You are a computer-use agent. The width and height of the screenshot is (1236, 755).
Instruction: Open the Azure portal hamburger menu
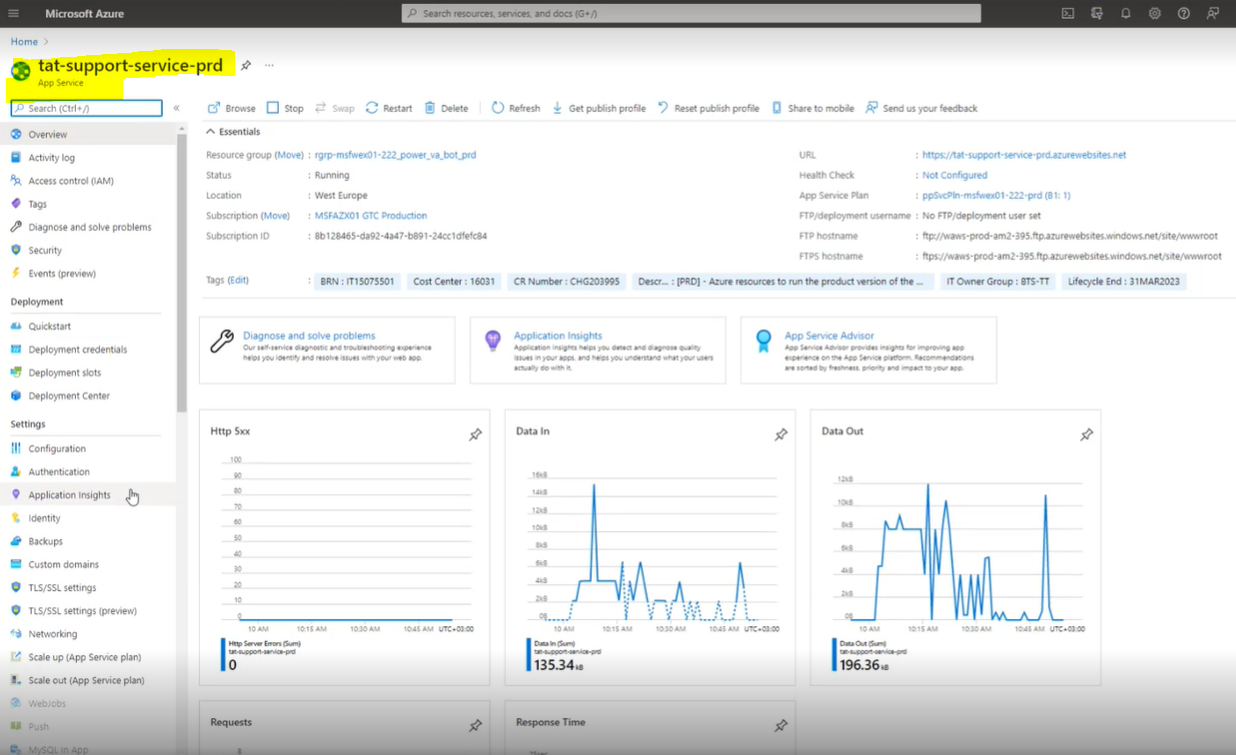(14, 13)
